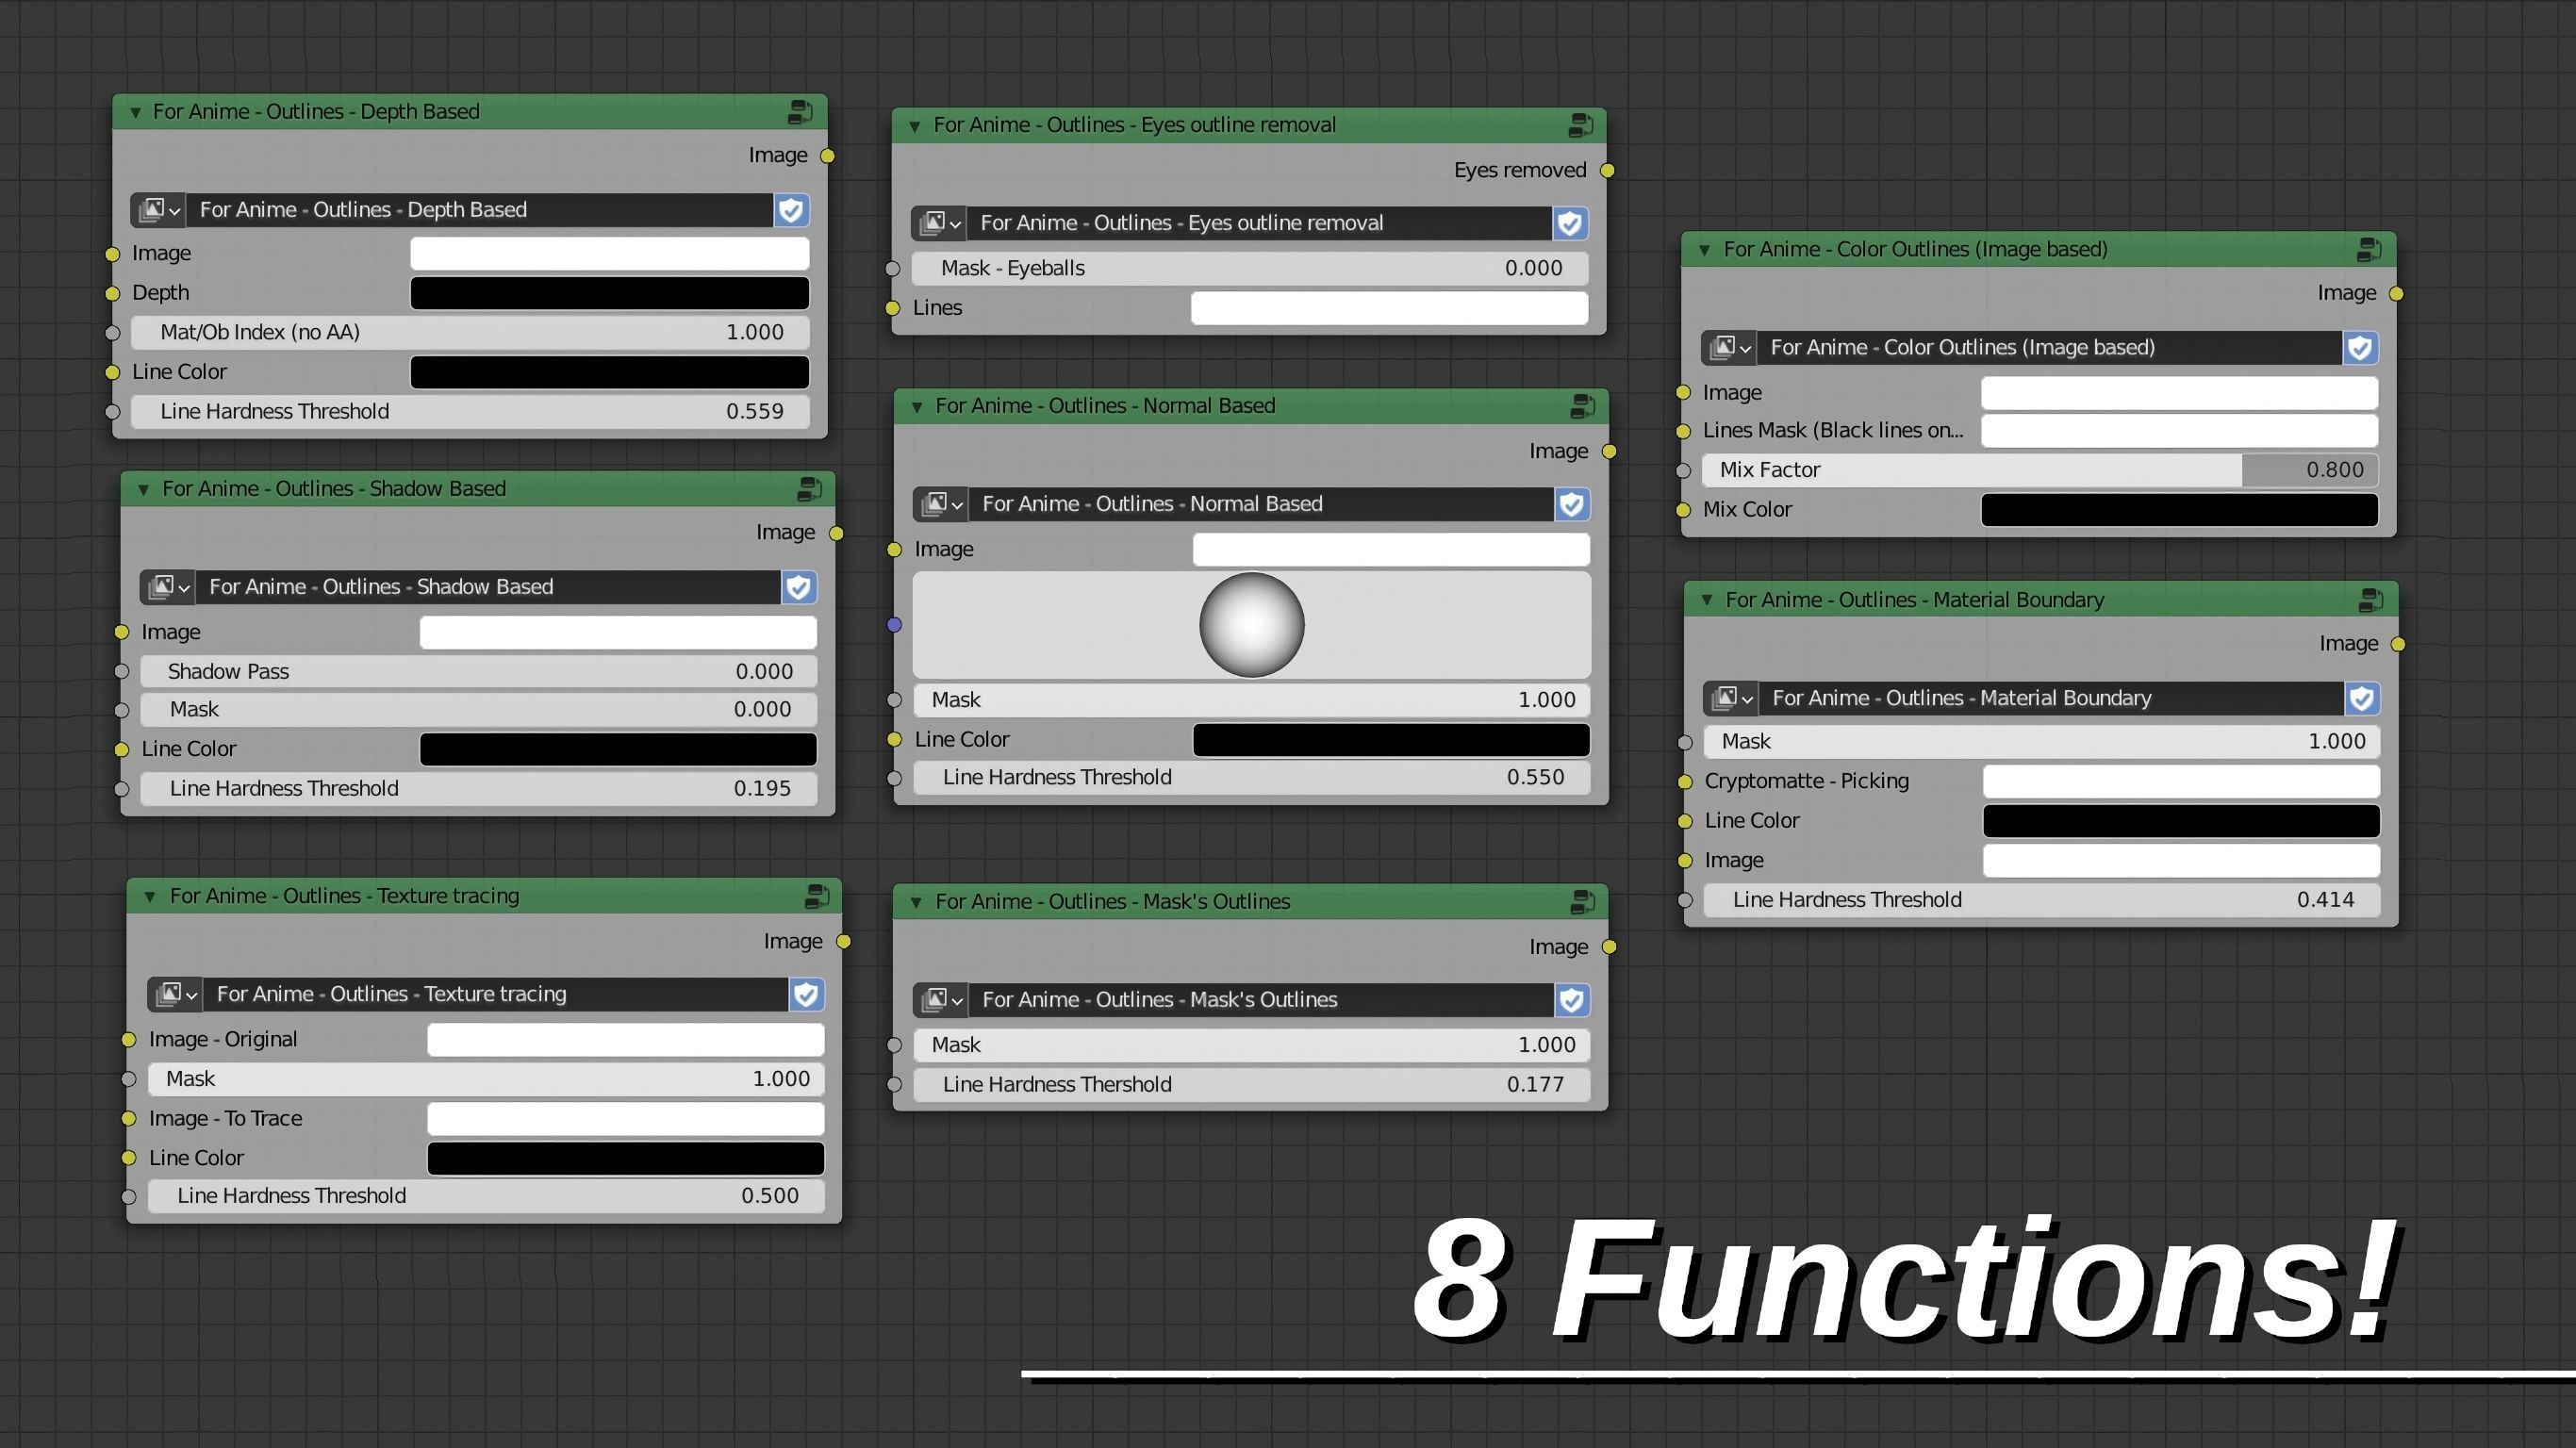2576x1448 pixels.
Task: Collapse the Shadow Based node
Action: (x=143, y=490)
